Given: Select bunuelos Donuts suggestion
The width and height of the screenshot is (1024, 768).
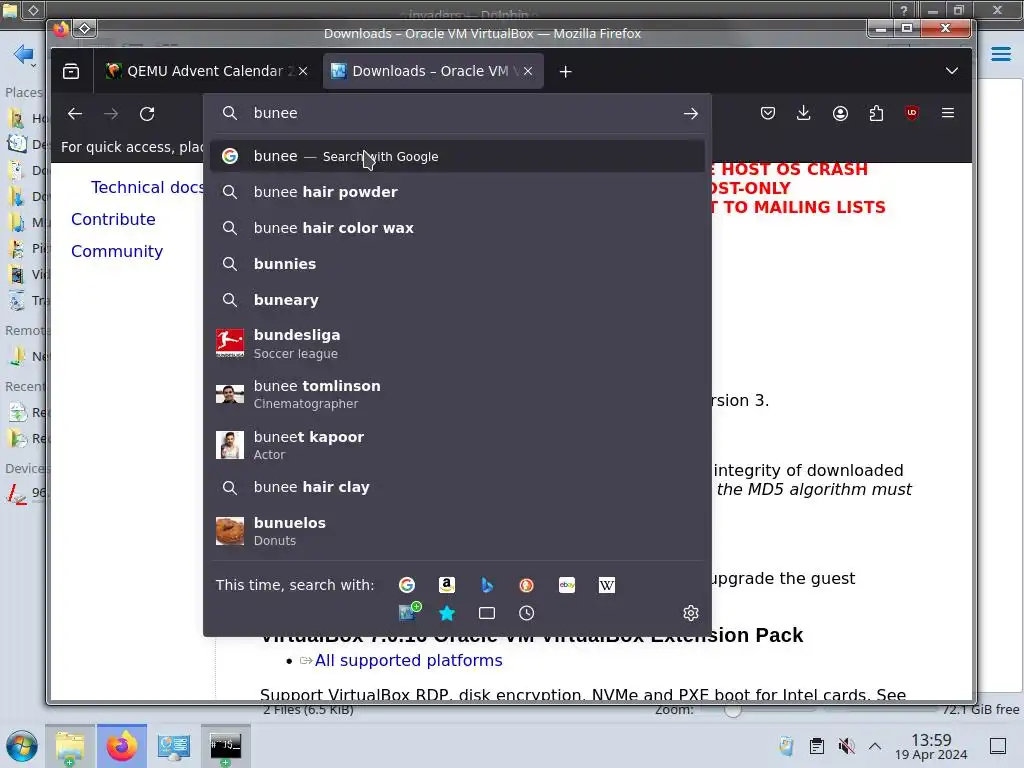Looking at the screenshot, I should click(457, 531).
